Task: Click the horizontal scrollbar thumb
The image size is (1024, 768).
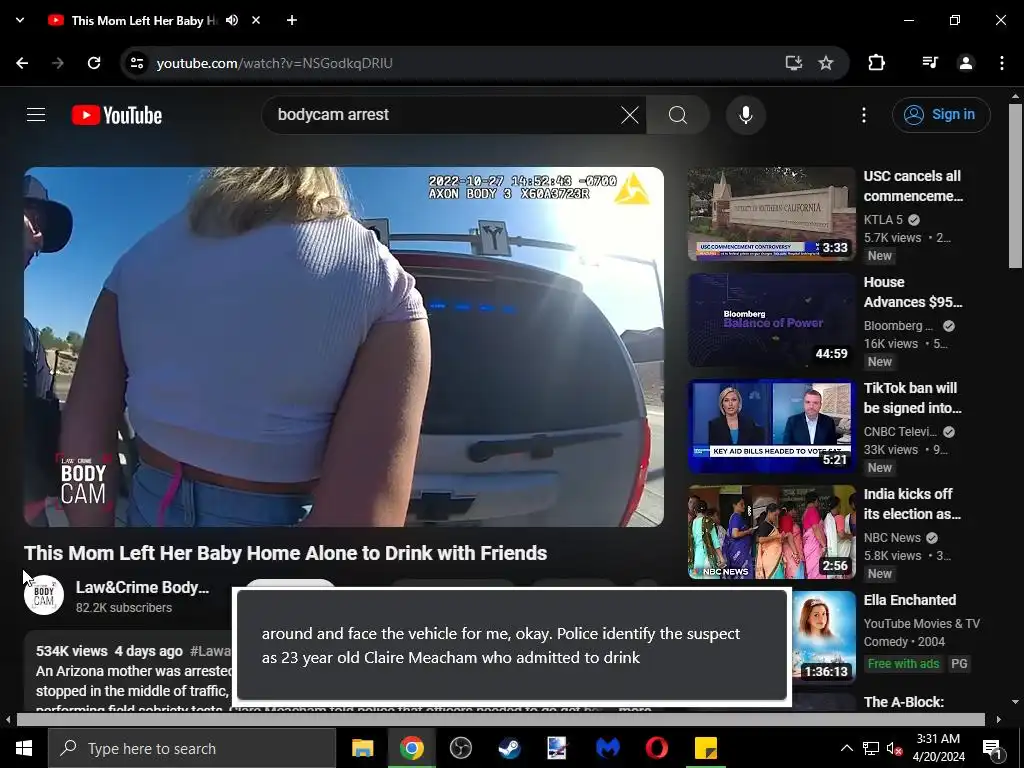Action: (x=500, y=719)
